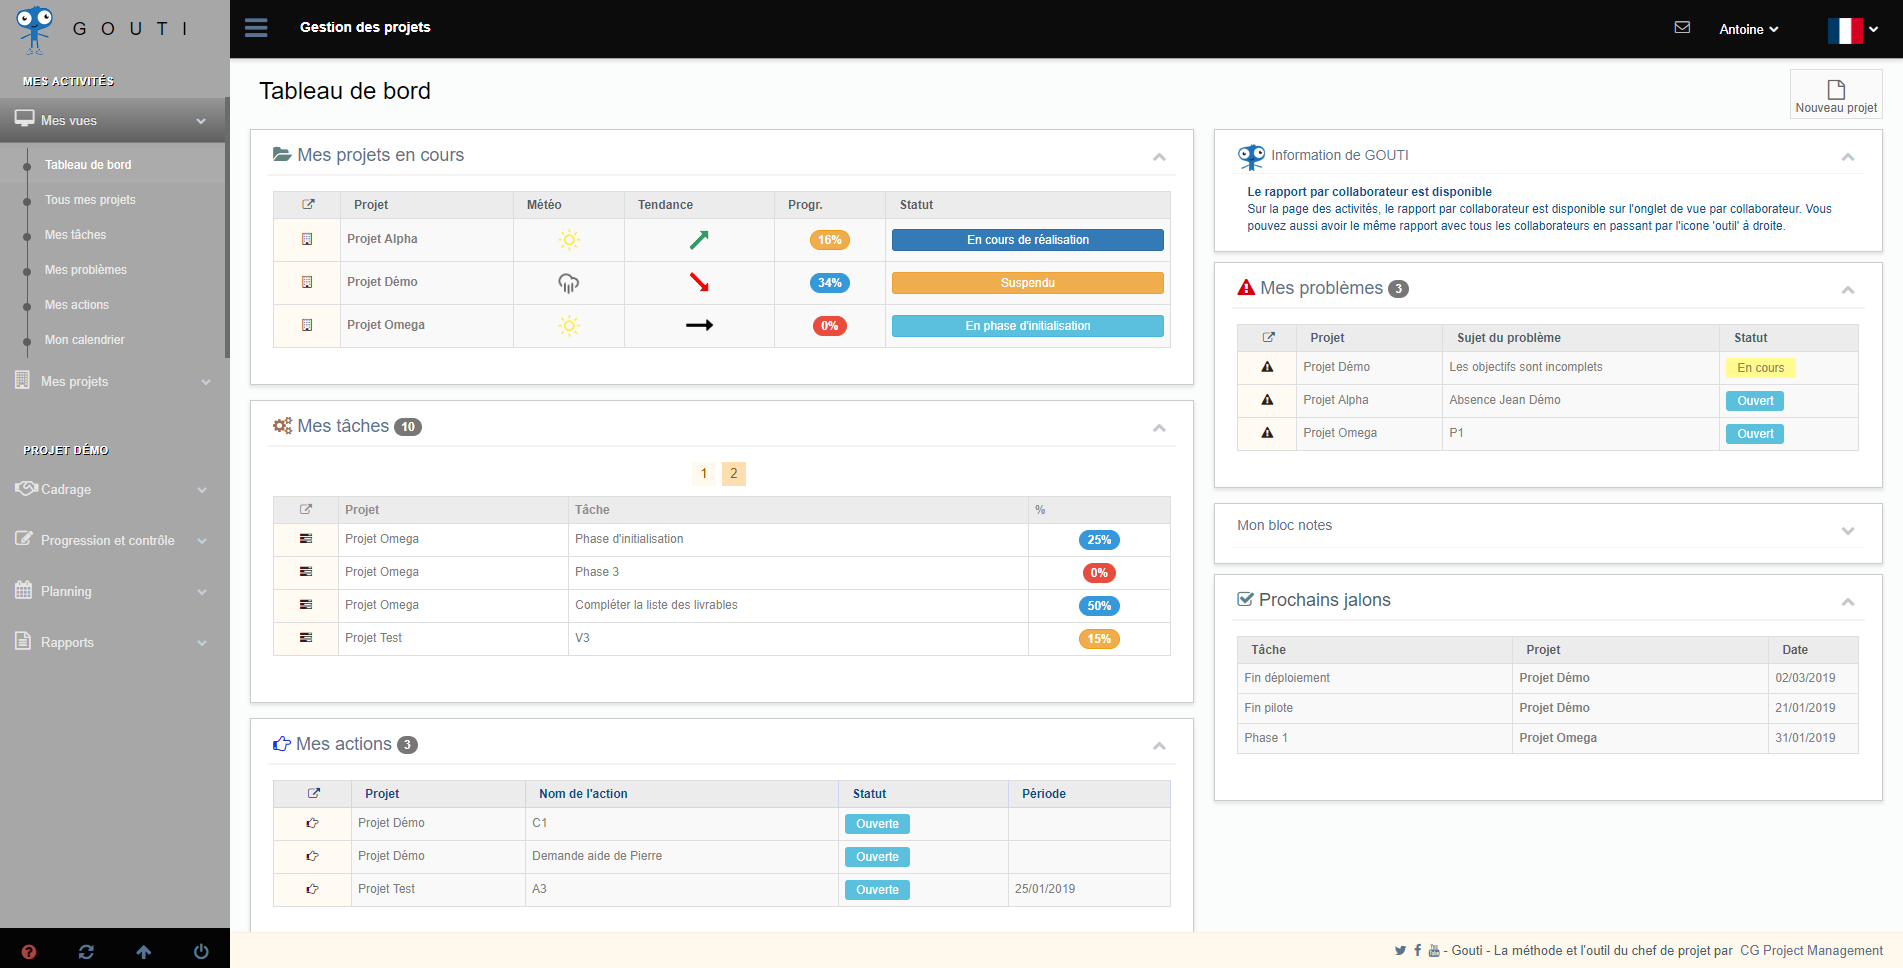
Task: Click the refresh icon in sidebar footer
Action: [x=86, y=952]
